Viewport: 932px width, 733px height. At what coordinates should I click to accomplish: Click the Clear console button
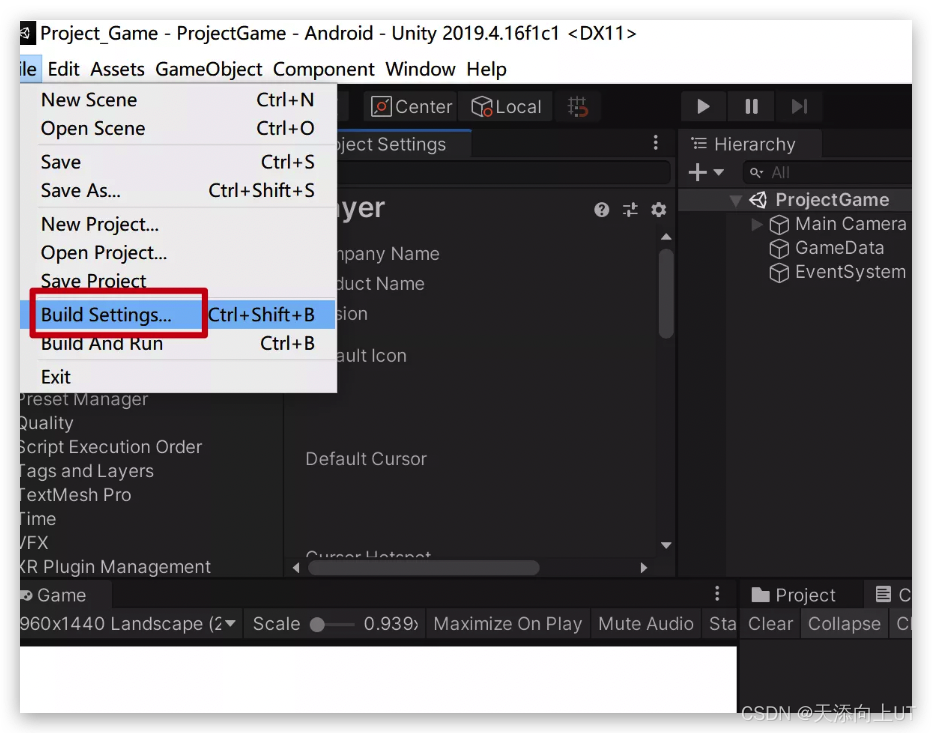pos(770,624)
